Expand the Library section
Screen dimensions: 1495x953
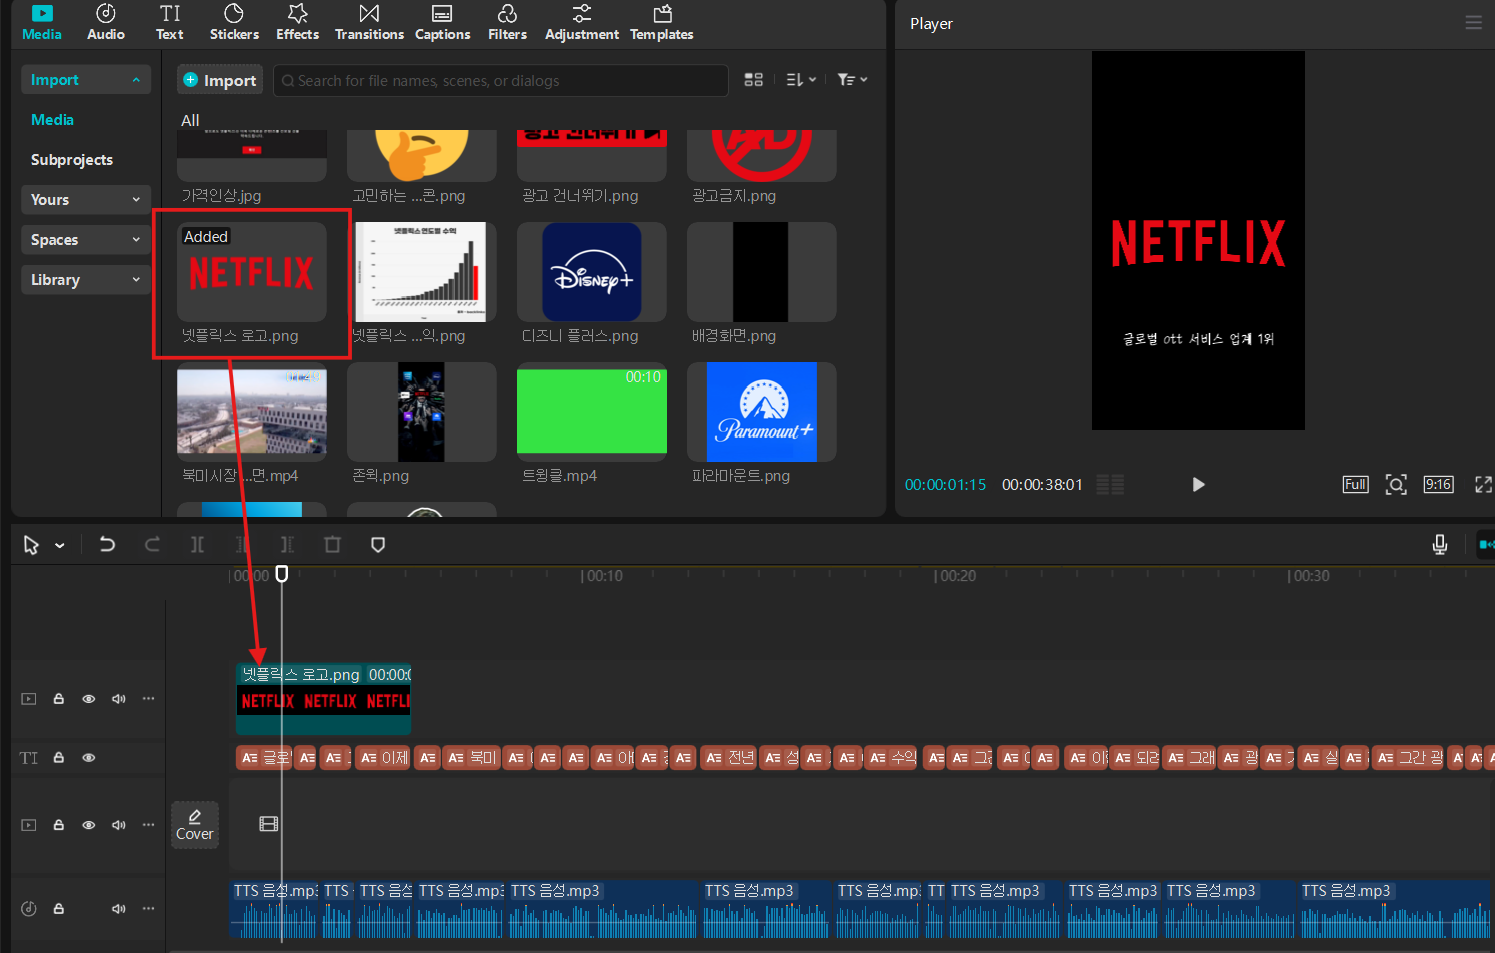pos(86,280)
